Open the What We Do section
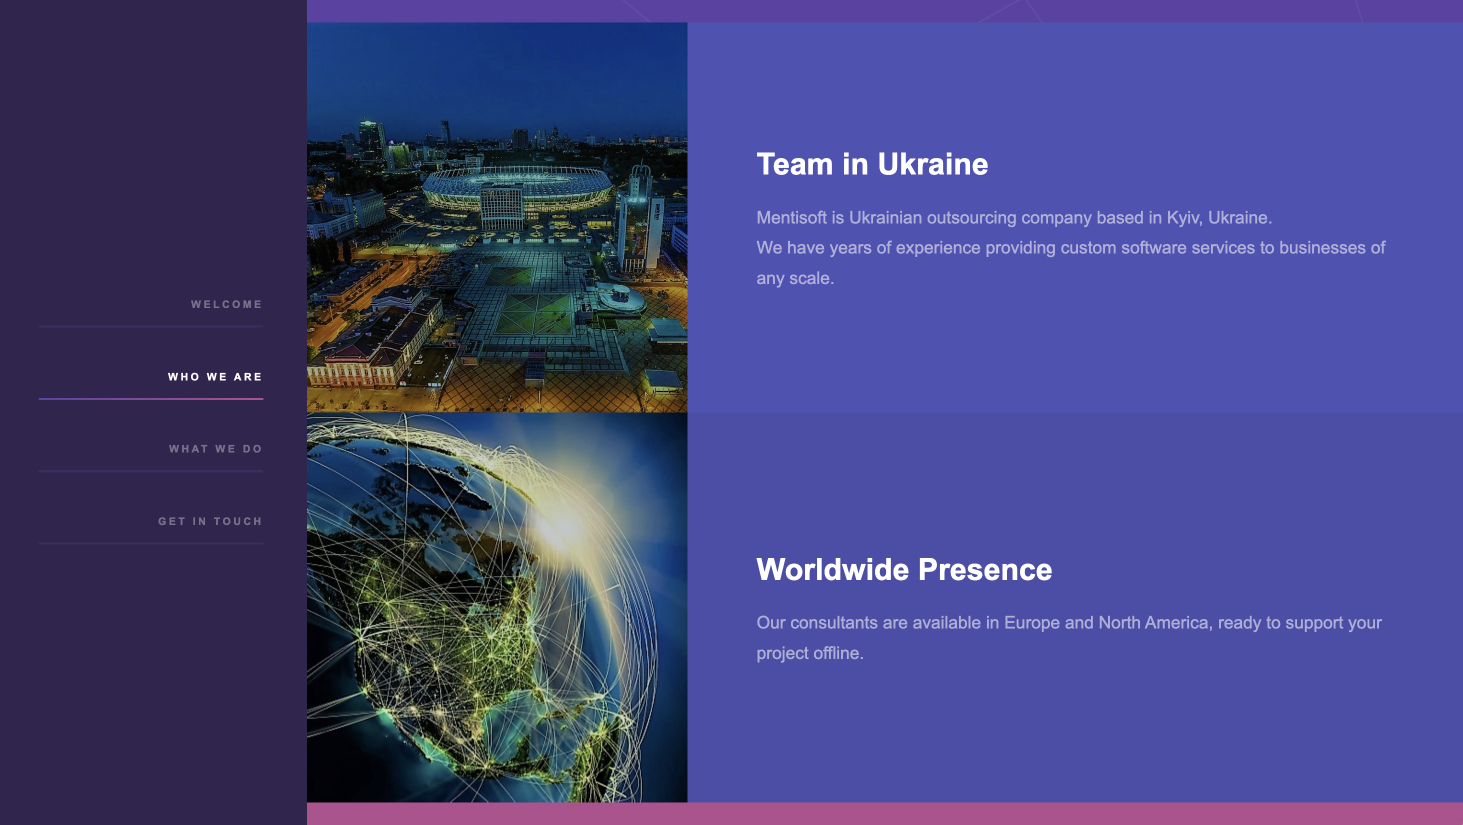 tap(215, 449)
